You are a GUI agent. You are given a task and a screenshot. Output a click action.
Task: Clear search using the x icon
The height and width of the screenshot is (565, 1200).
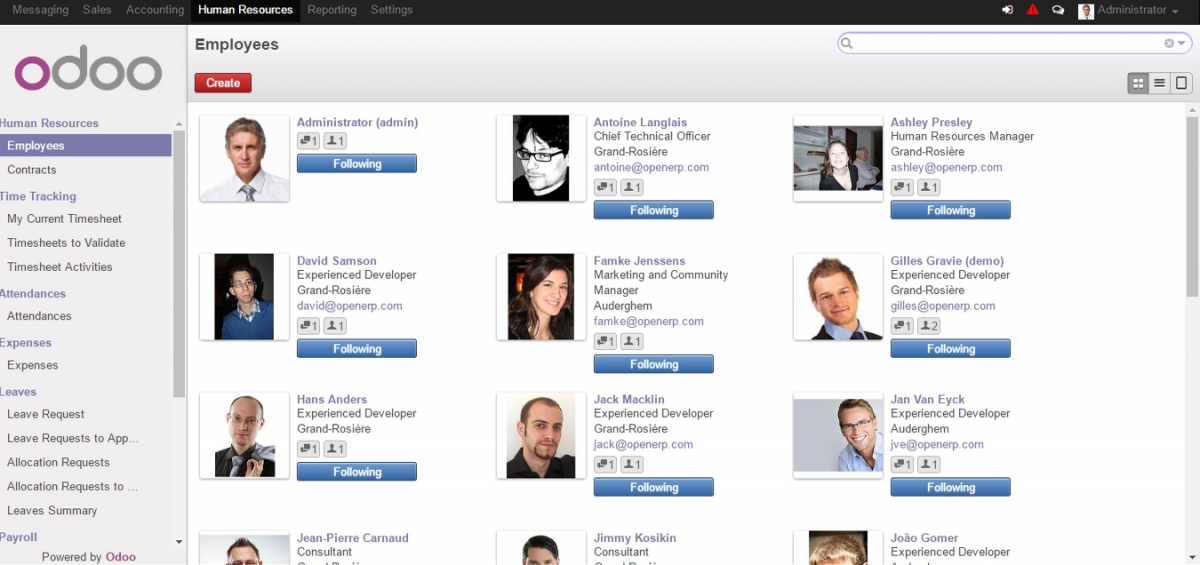click(x=1168, y=43)
